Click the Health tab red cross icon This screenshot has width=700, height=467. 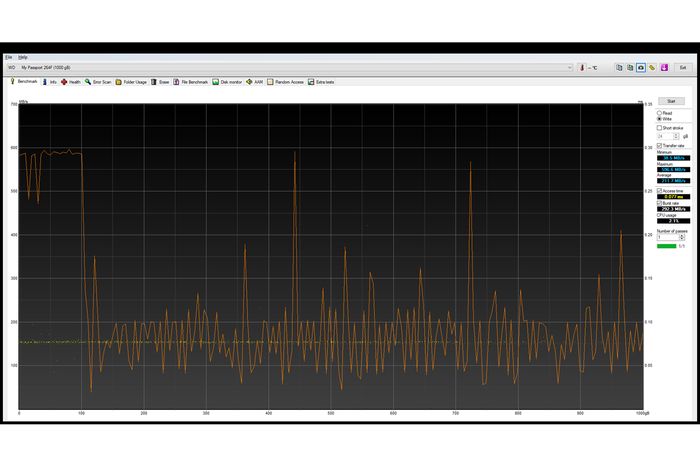[64, 82]
